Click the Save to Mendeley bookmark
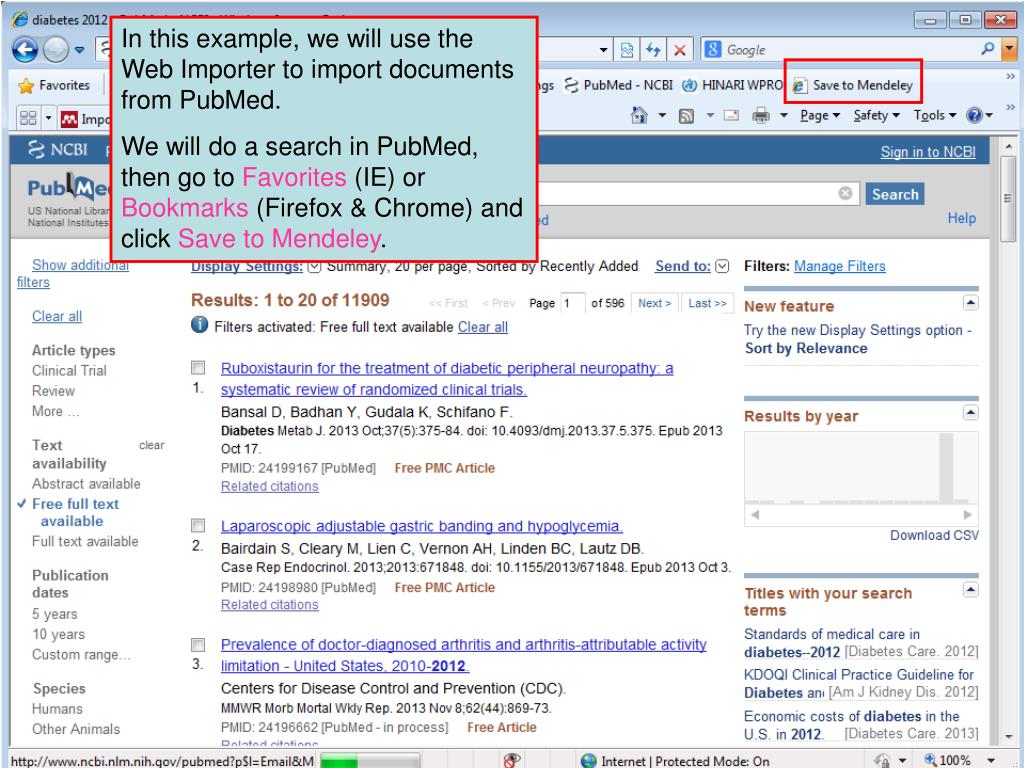 [x=853, y=85]
